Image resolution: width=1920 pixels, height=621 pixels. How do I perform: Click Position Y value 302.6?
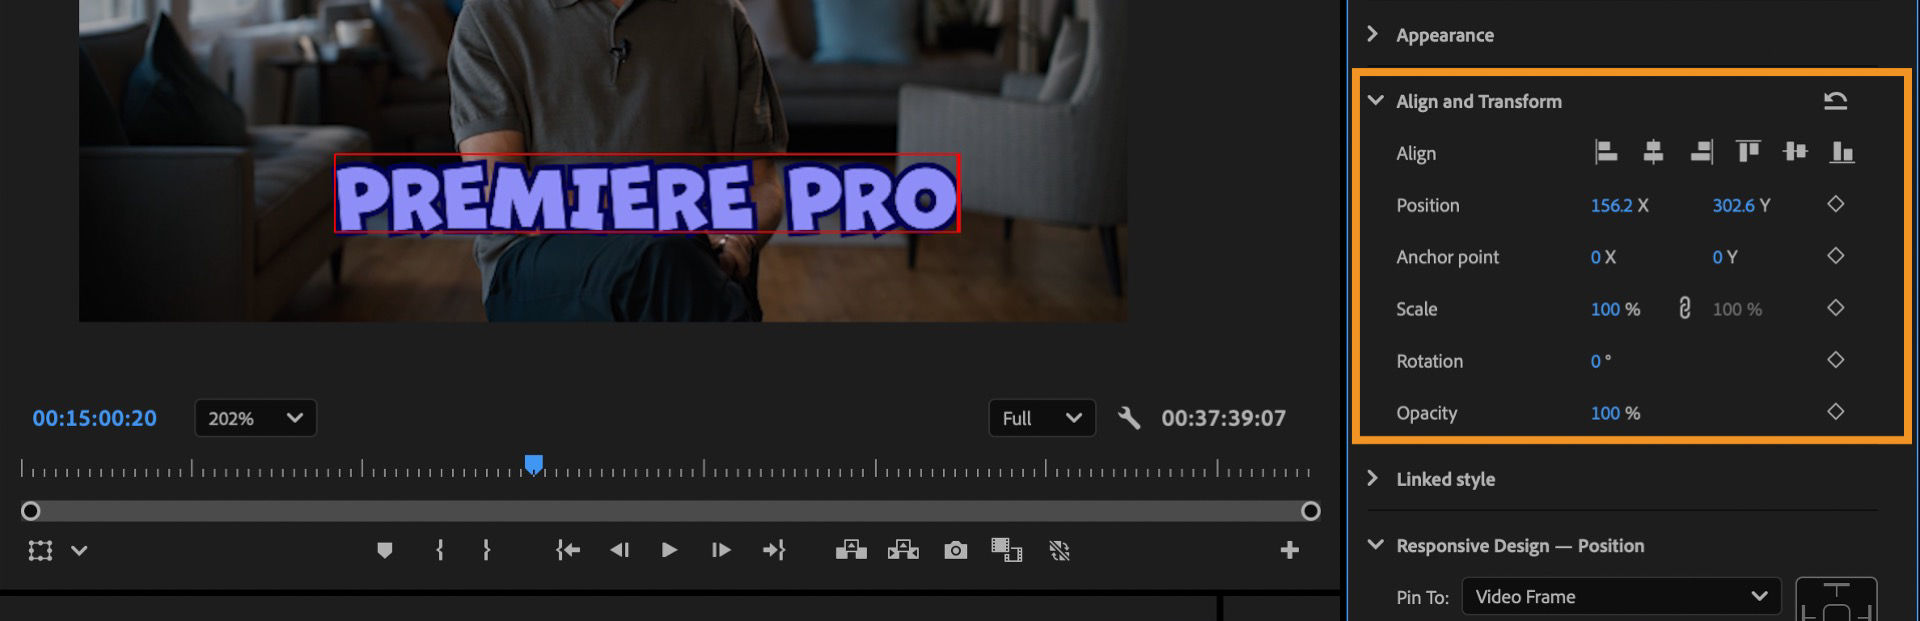(1733, 205)
